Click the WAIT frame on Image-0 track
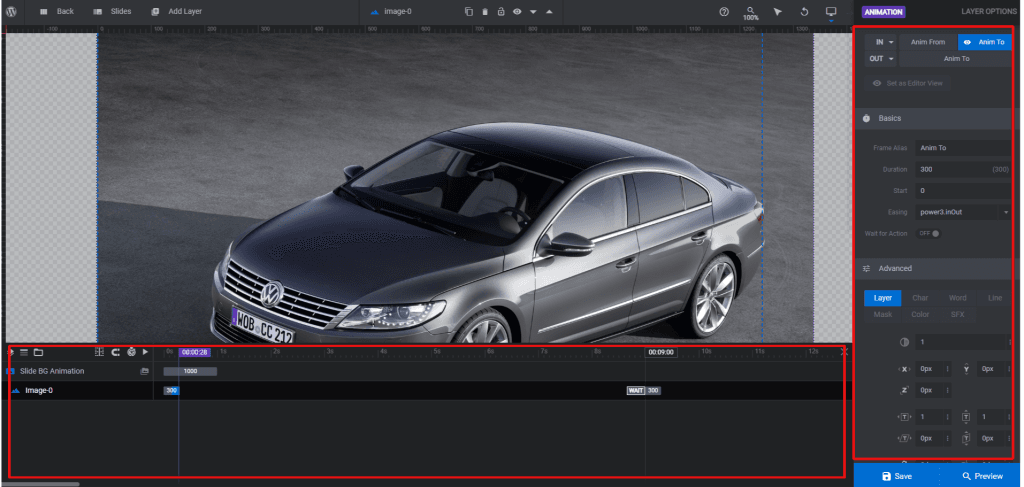Image resolution: width=1024 pixels, height=487 pixels. pyautogui.click(x=636, y=390)
